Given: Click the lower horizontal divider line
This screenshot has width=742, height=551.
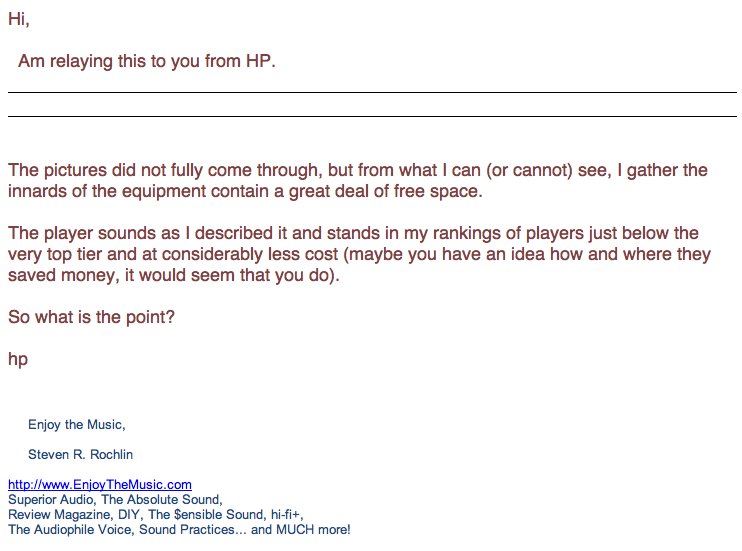Looking at the screenshot, I should 372,116.
